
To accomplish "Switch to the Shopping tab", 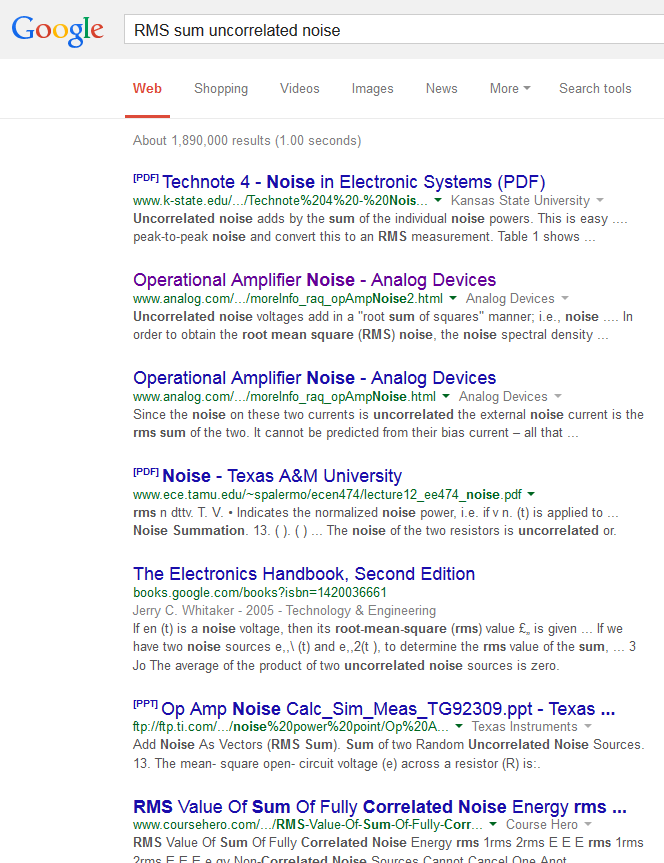I will point(221,89).
